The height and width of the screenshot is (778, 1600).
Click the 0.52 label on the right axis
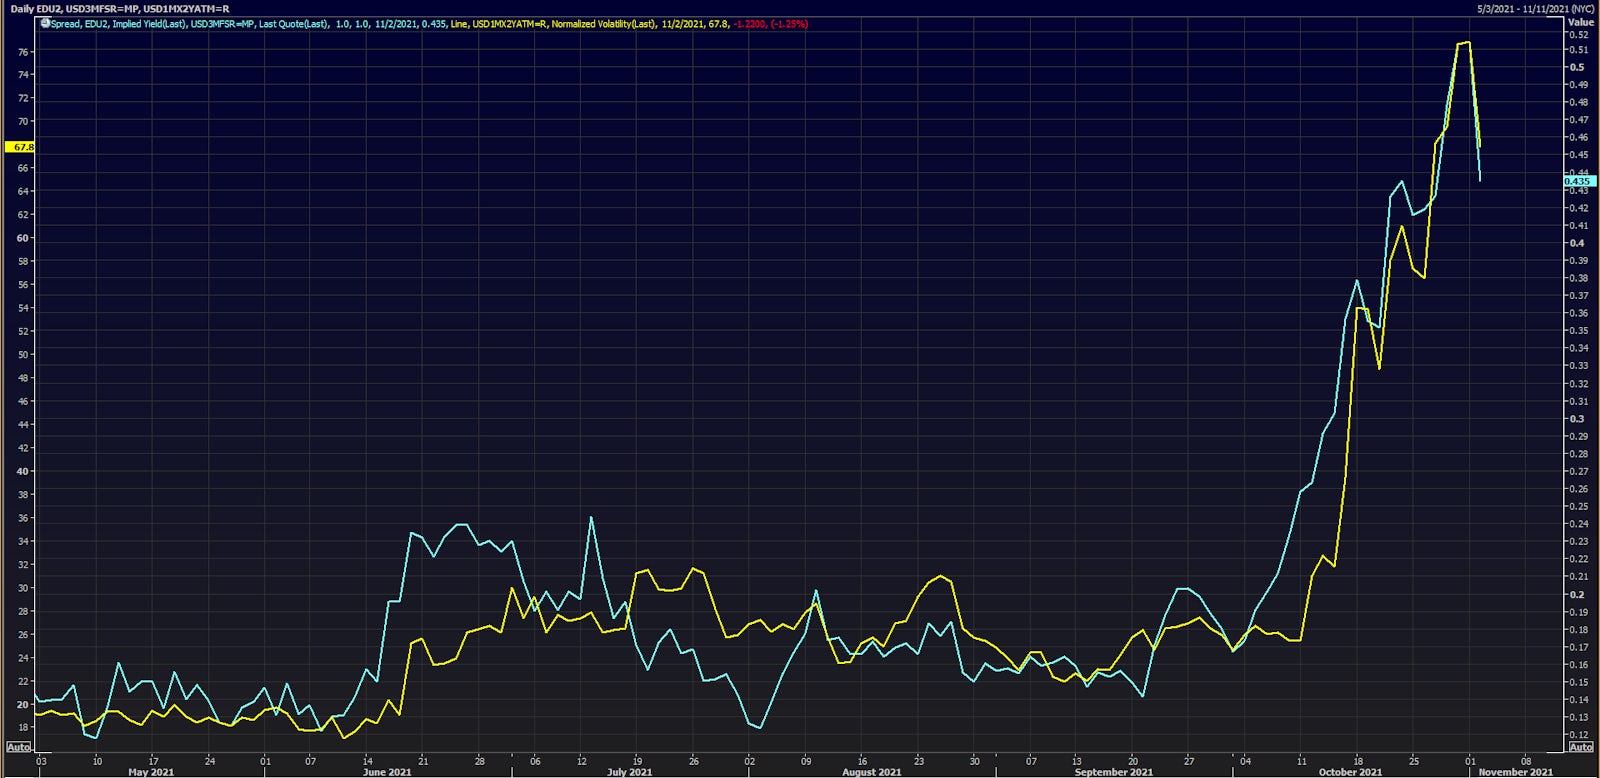[x=1579, y=34]
